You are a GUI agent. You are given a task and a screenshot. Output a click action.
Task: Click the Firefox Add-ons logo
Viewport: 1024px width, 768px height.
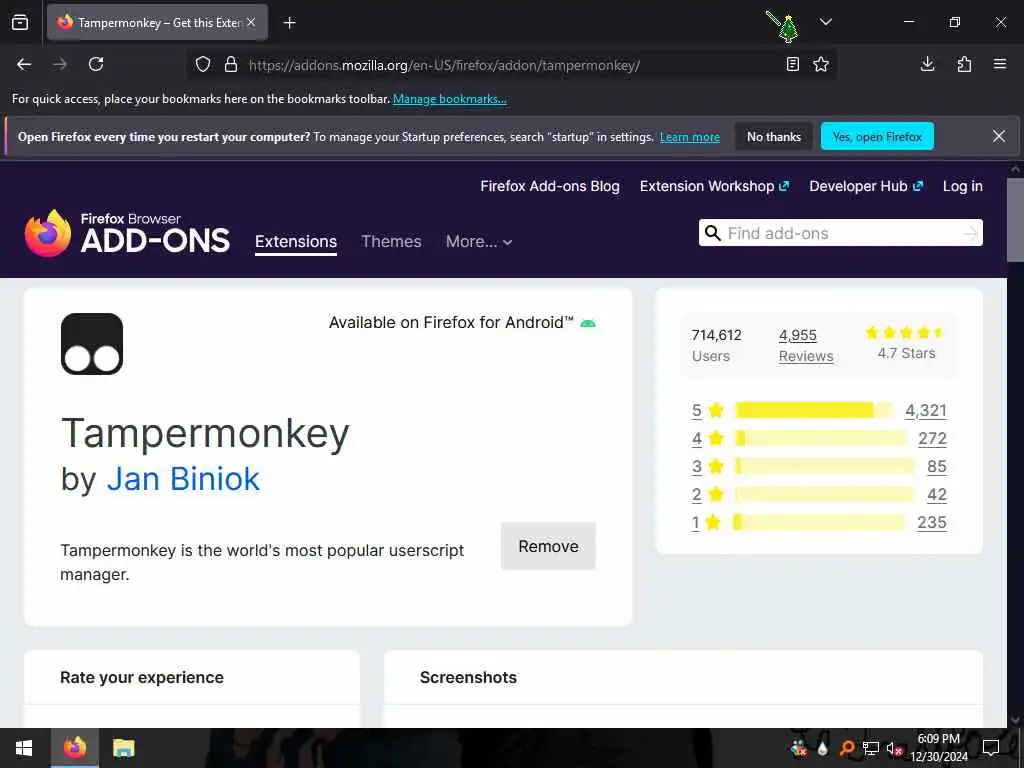tap(127, 233)
